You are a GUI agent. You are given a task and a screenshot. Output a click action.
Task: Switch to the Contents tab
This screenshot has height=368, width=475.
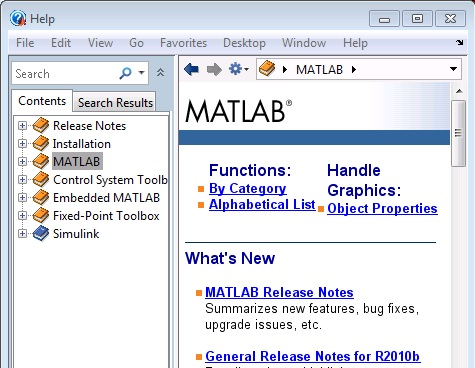point(42,101)
